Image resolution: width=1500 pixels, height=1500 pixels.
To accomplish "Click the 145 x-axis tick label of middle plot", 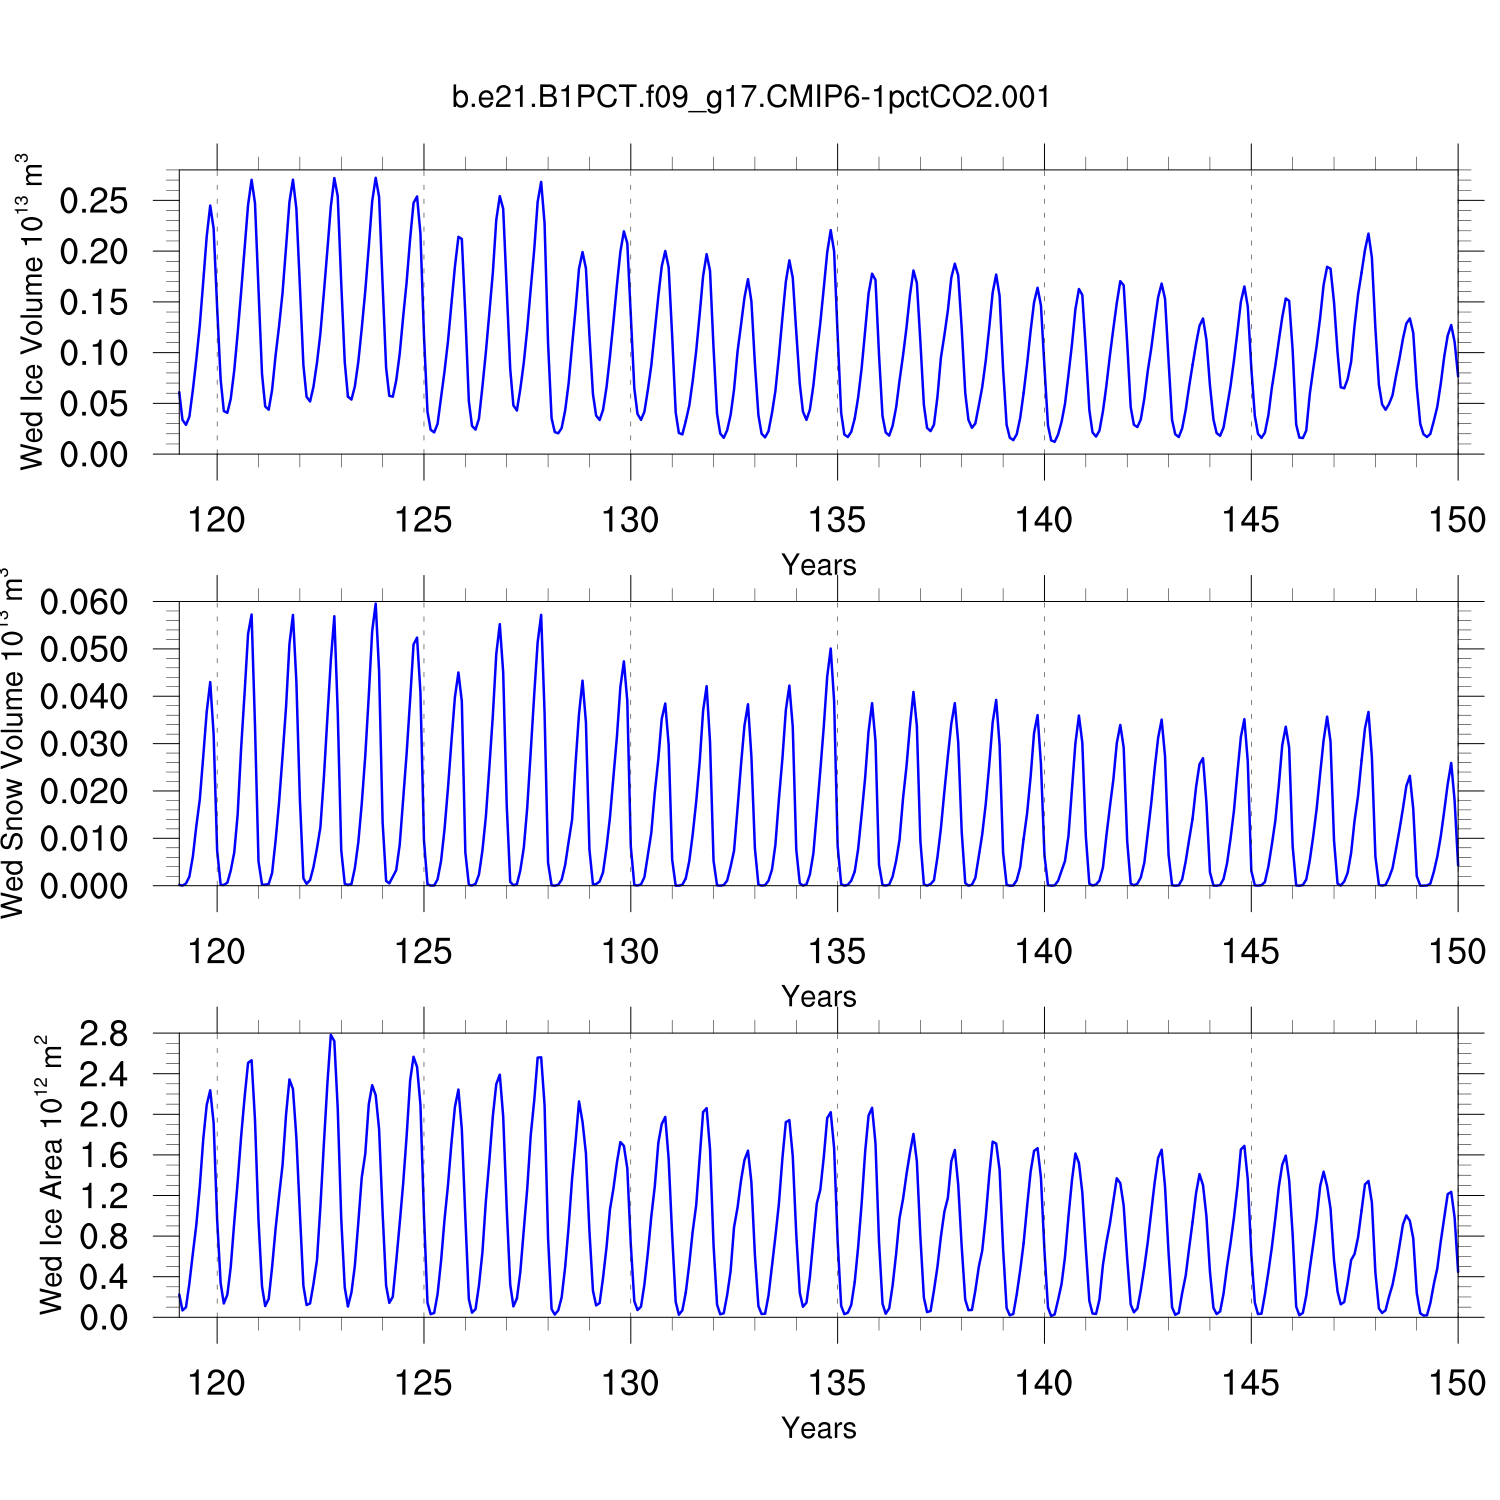I will pos(1250,952).
